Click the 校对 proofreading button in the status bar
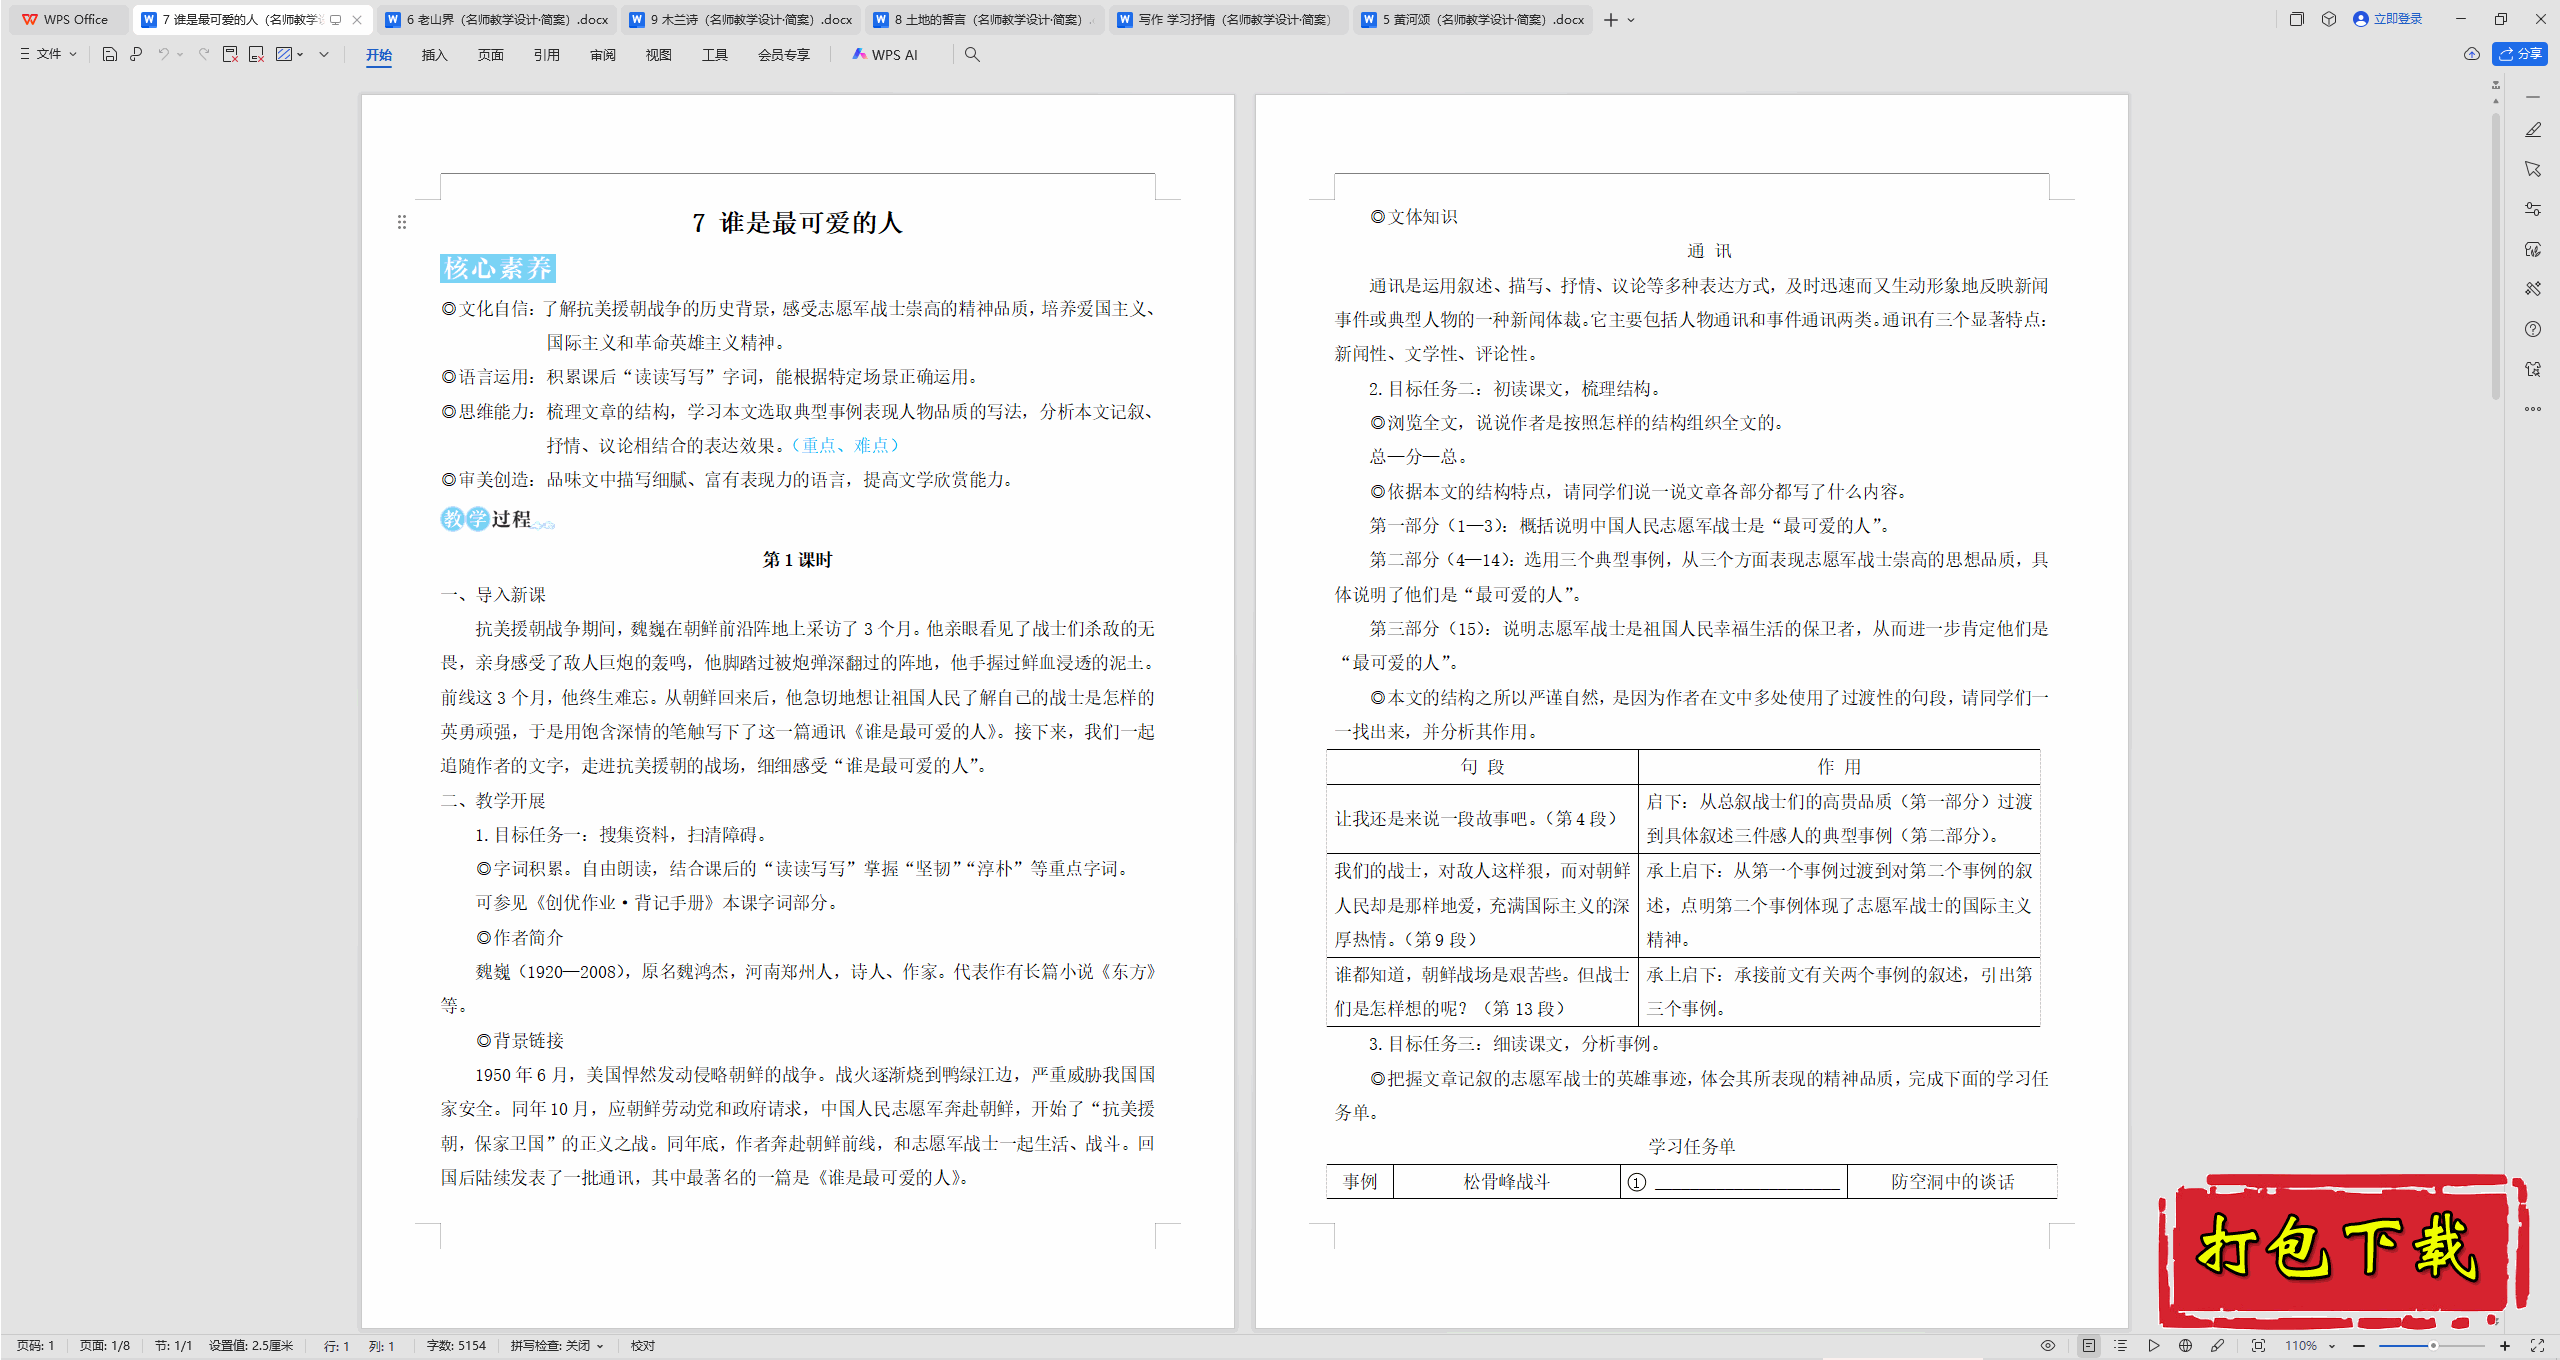This screenshot has width=2560, height=1360. click(643, 1346)
